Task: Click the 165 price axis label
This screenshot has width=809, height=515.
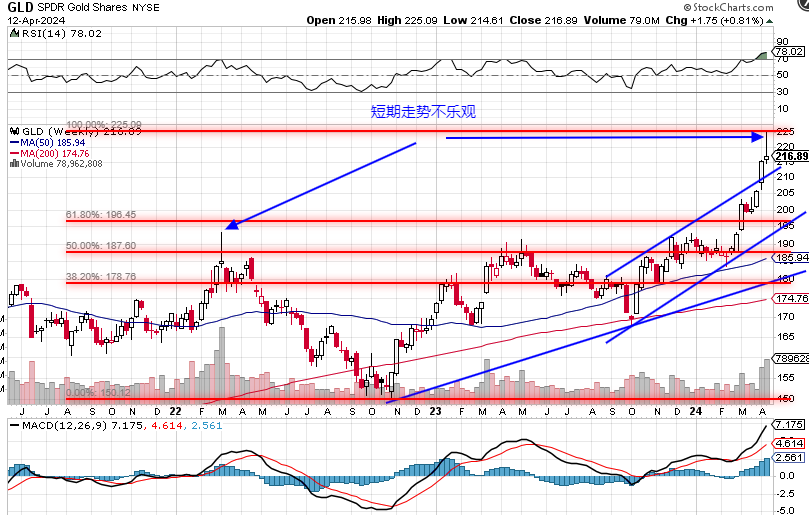Action: (x=785, y=337)
